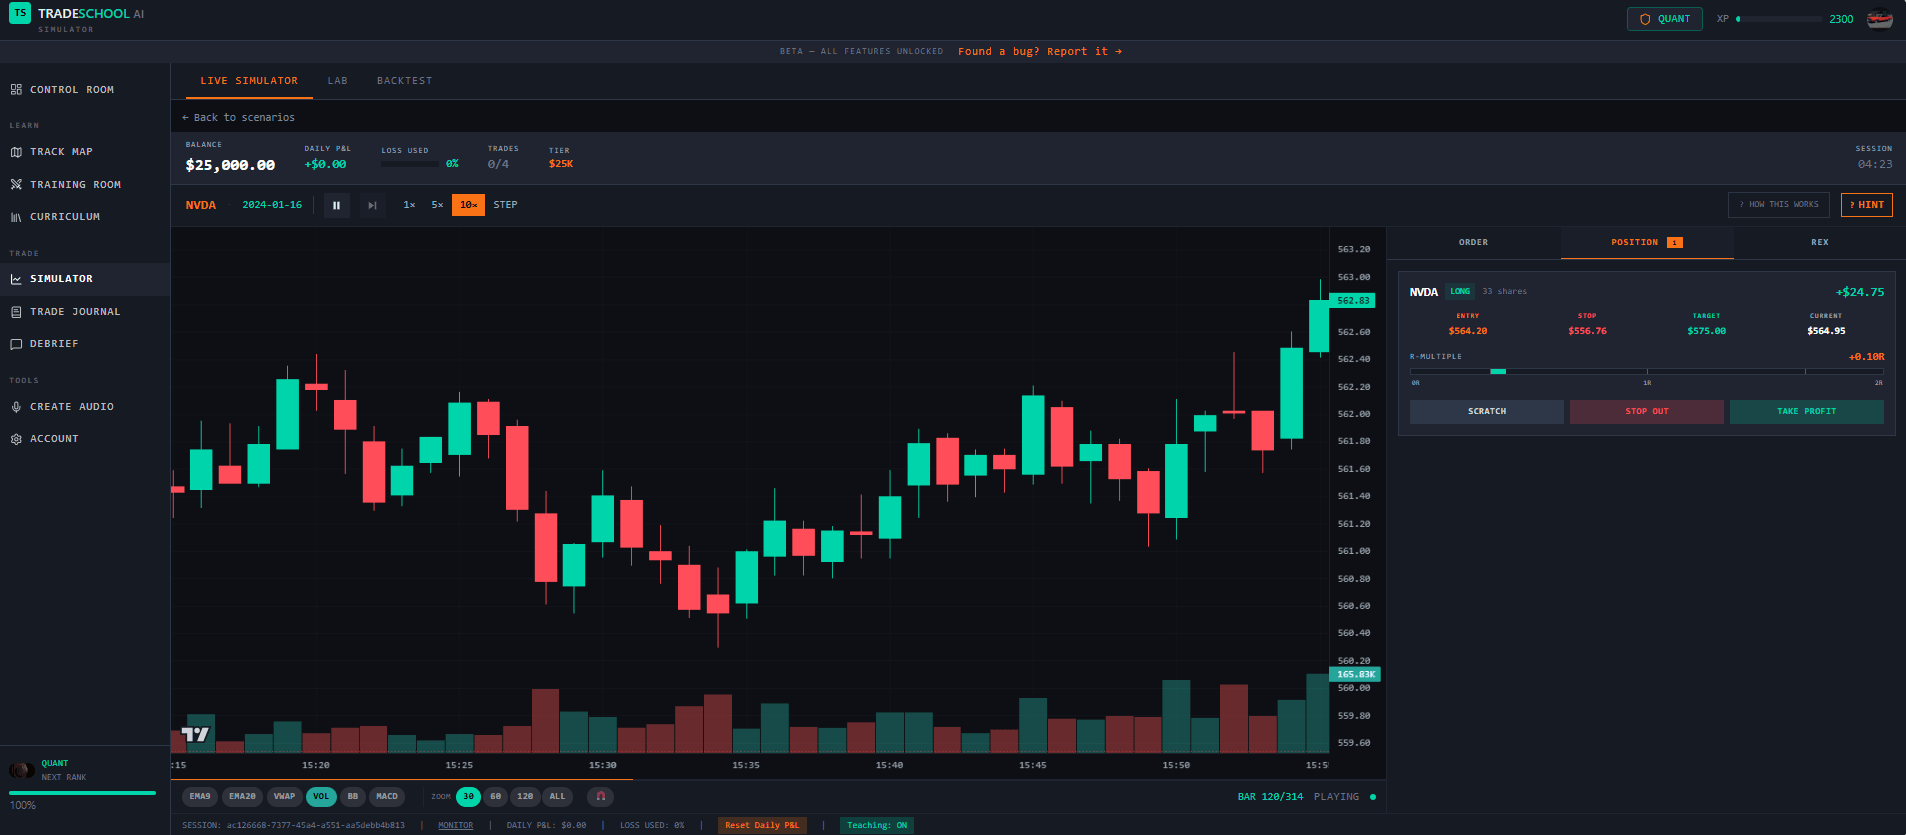The height and width of the screenshot is (835, 1906).
Task: Toggle the EMA20 indicator
Action: 242,797
